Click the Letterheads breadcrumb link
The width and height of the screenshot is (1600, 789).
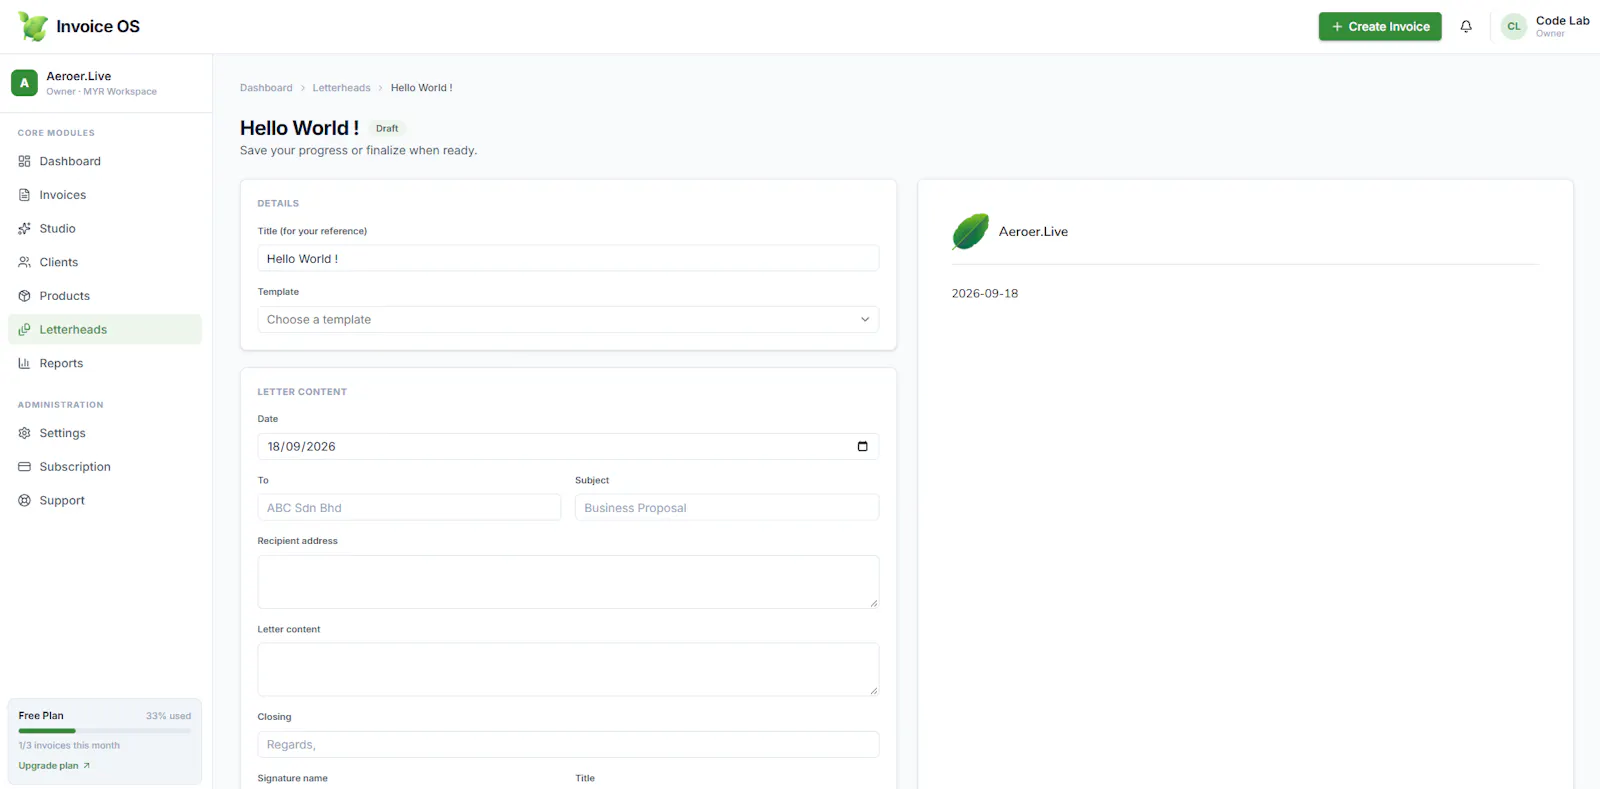[341, 88]
